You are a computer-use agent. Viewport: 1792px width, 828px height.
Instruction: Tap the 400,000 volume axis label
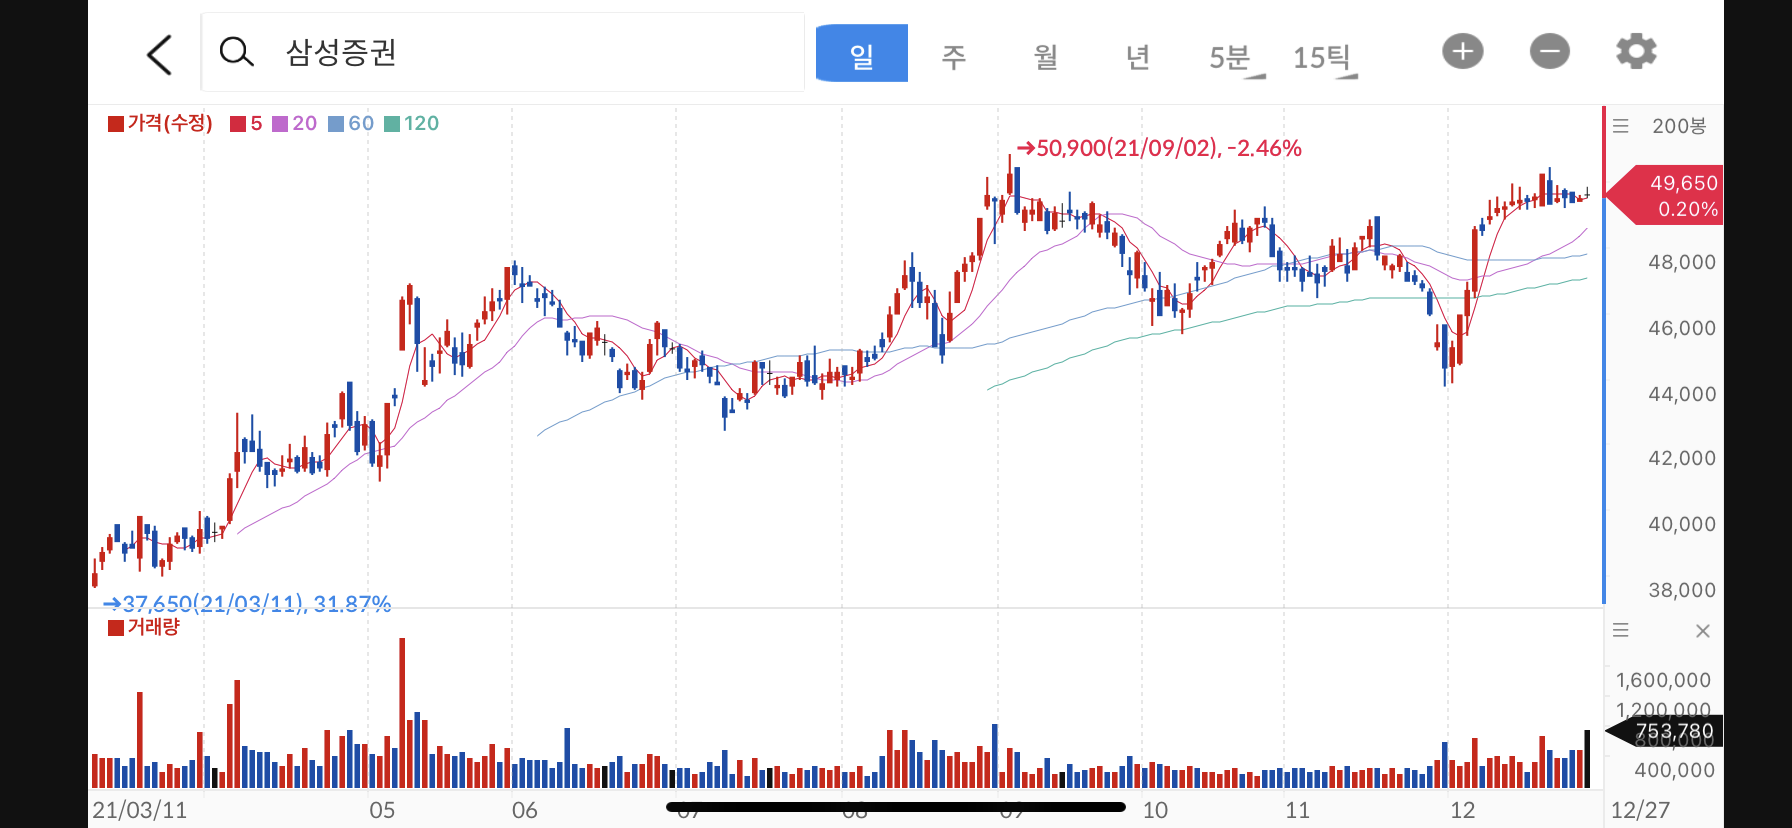point(1674,770)
